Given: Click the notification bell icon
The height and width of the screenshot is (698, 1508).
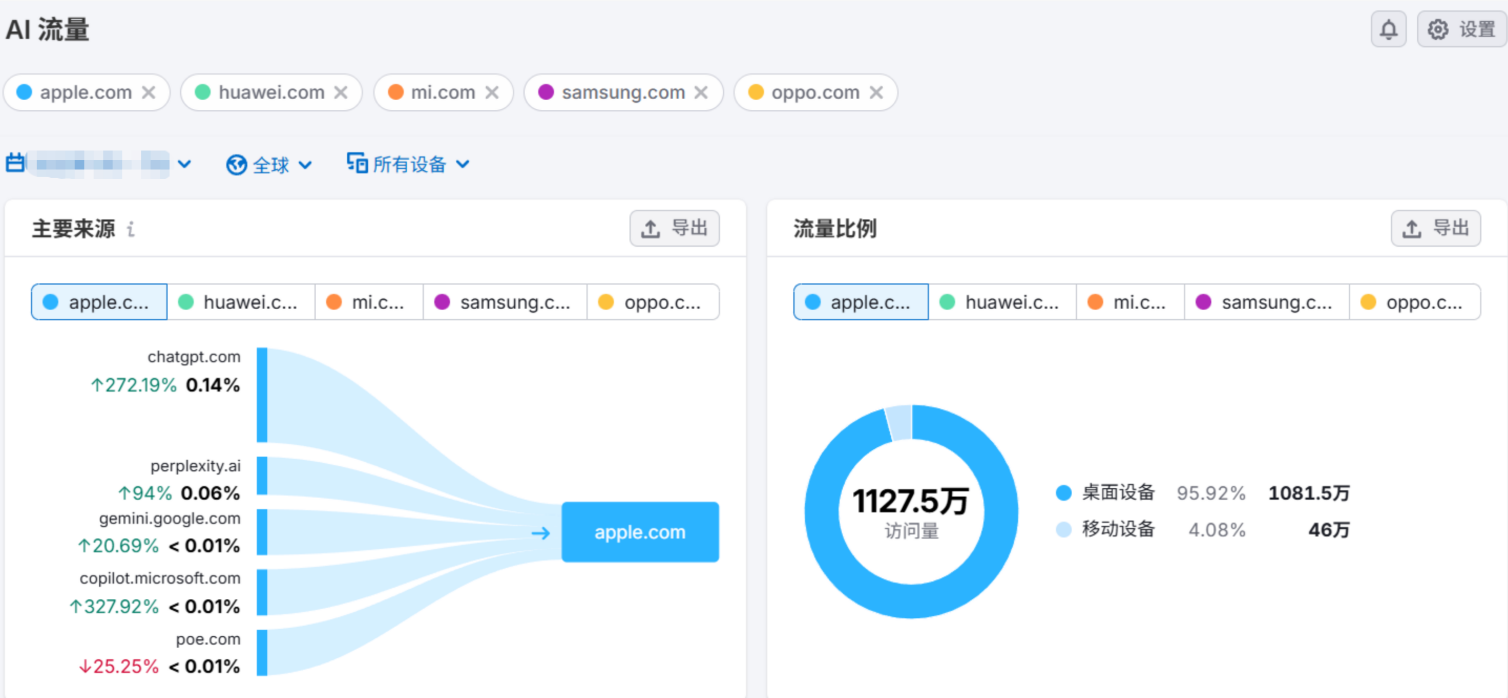Looking at the screenshot, I should (1388, 30).
